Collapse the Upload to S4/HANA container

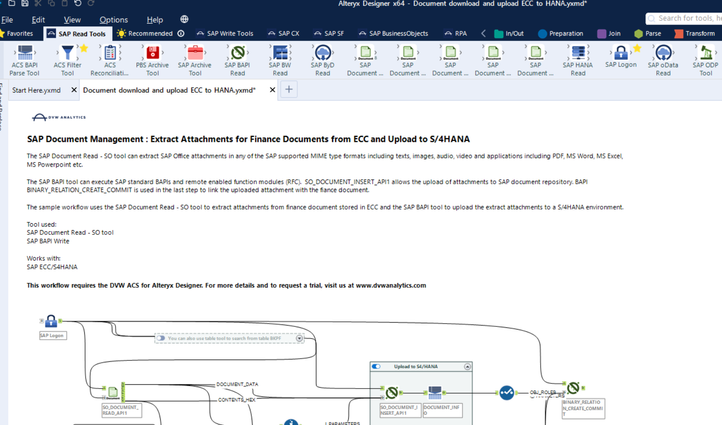click(x=467, y=367)
